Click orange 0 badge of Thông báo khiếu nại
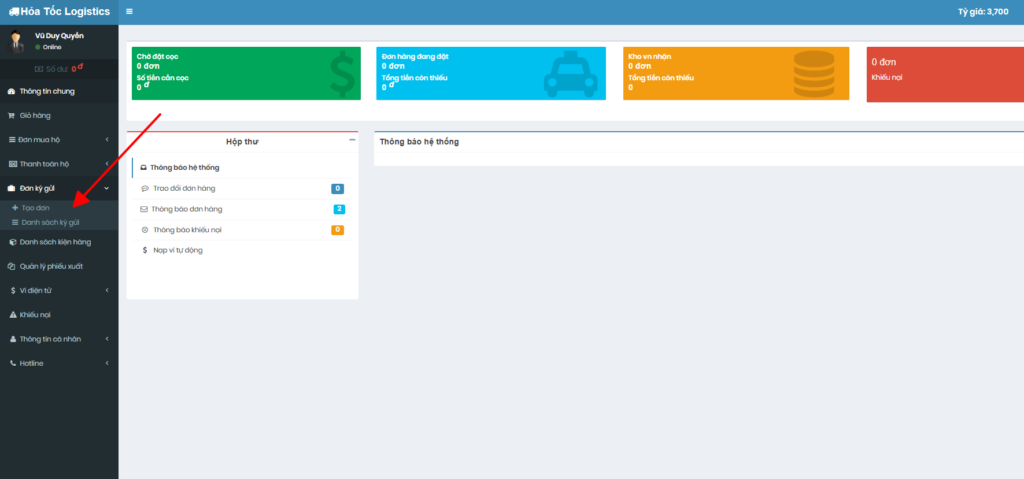Viewport: 1024px width, 479px height. 338,230
